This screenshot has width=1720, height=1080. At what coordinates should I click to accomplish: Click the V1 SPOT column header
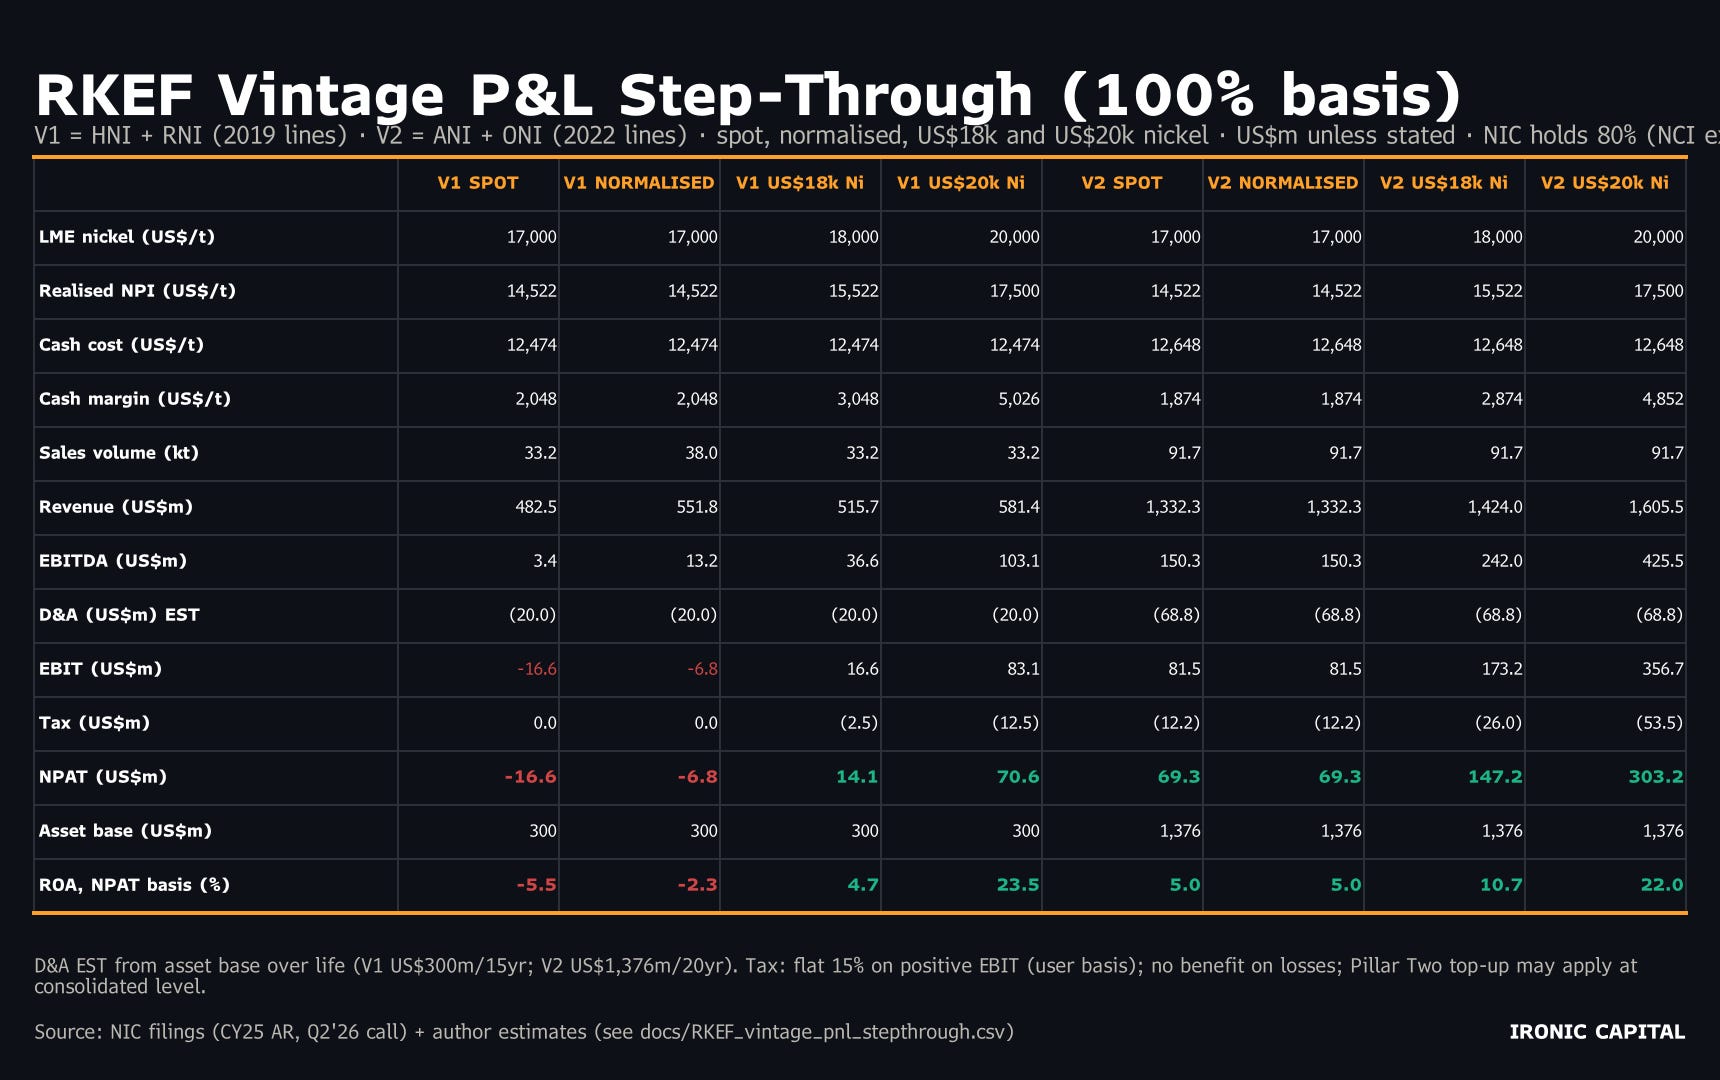478,183
